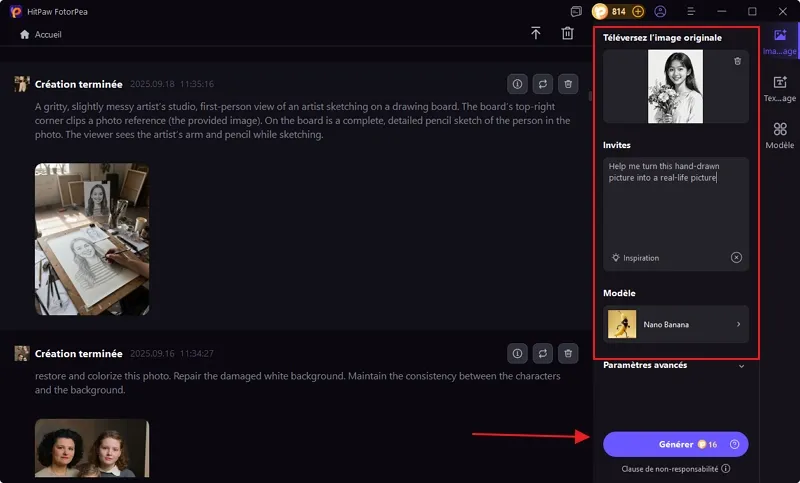The height and width of the screenshot is (483, 800).
Task: Click the Inspiration prompt suggestion button
Action: [636, 258]
